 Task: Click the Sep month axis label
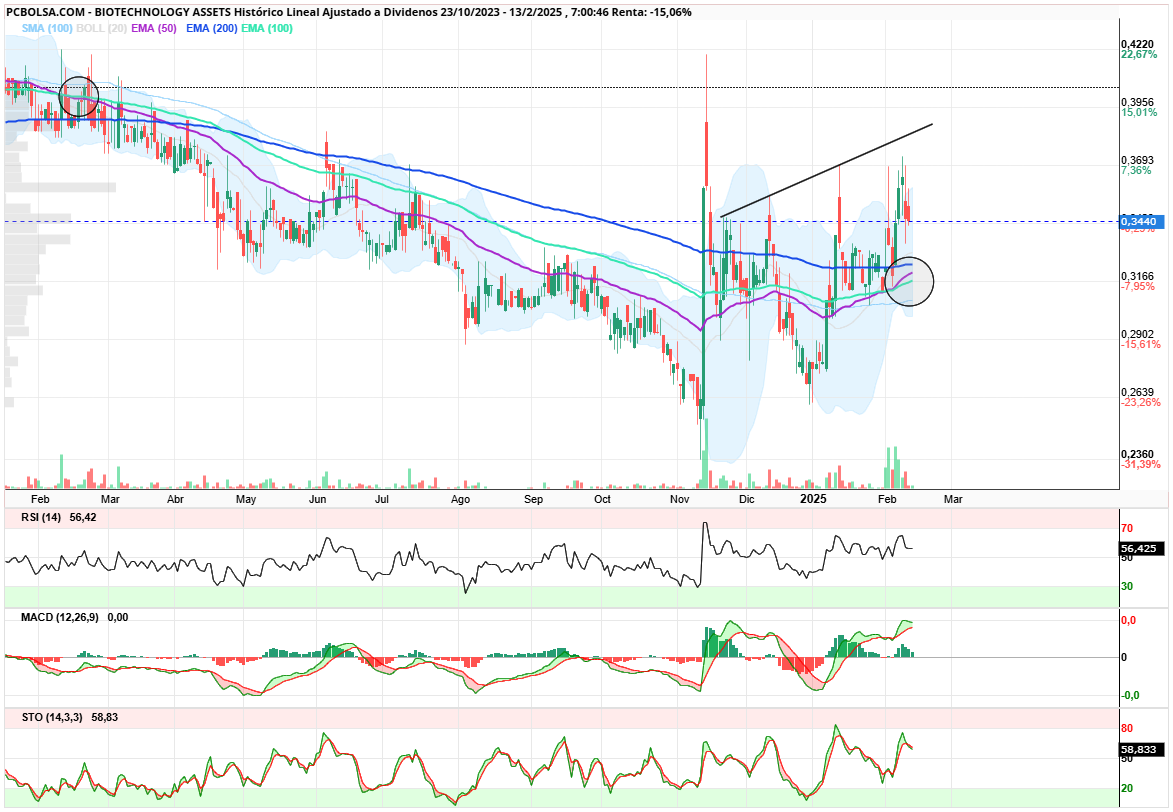533,499
